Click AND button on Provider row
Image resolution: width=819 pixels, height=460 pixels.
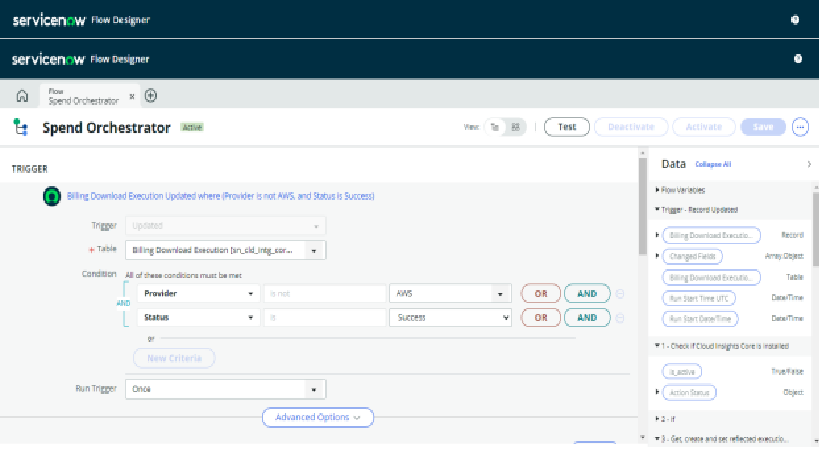[587, 293]
